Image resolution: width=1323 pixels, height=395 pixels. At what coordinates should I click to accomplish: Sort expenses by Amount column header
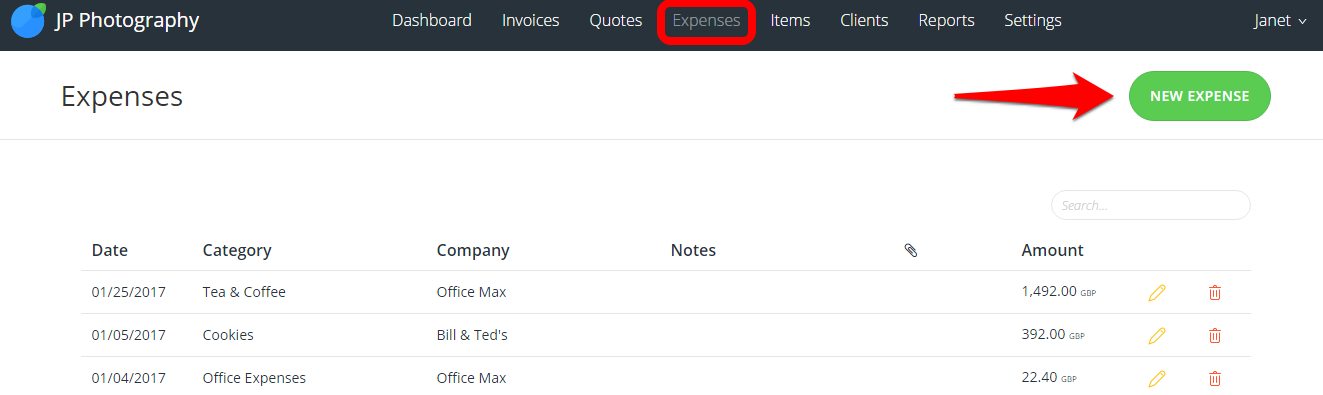(1052, 250)
